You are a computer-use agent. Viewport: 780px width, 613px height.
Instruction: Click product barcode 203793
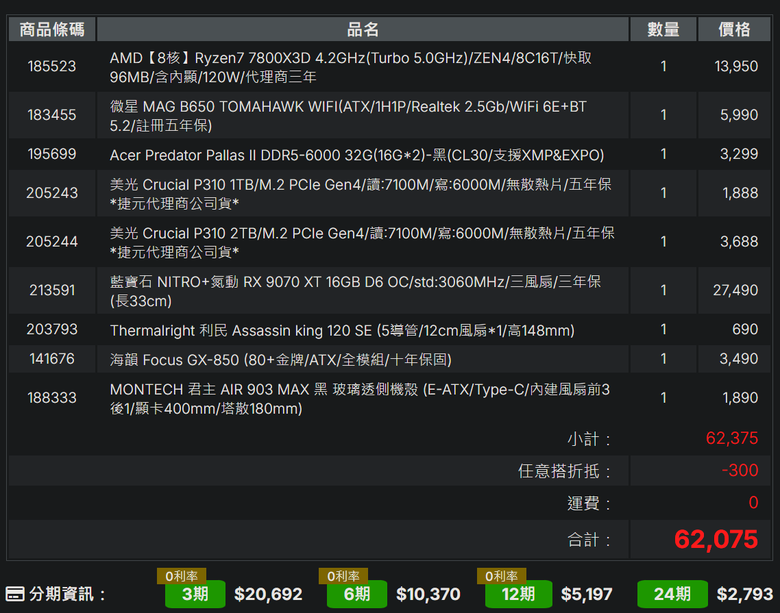(x=52, y=329)
